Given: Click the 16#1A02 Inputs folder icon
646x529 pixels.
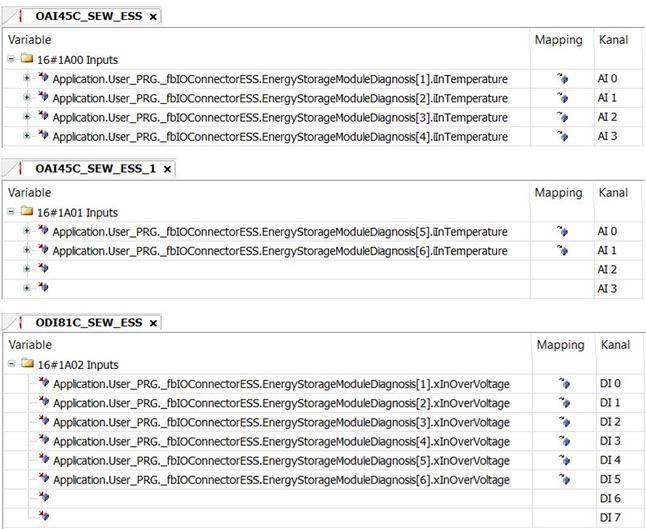Looking at the screenshot, I should click(25, 365).
